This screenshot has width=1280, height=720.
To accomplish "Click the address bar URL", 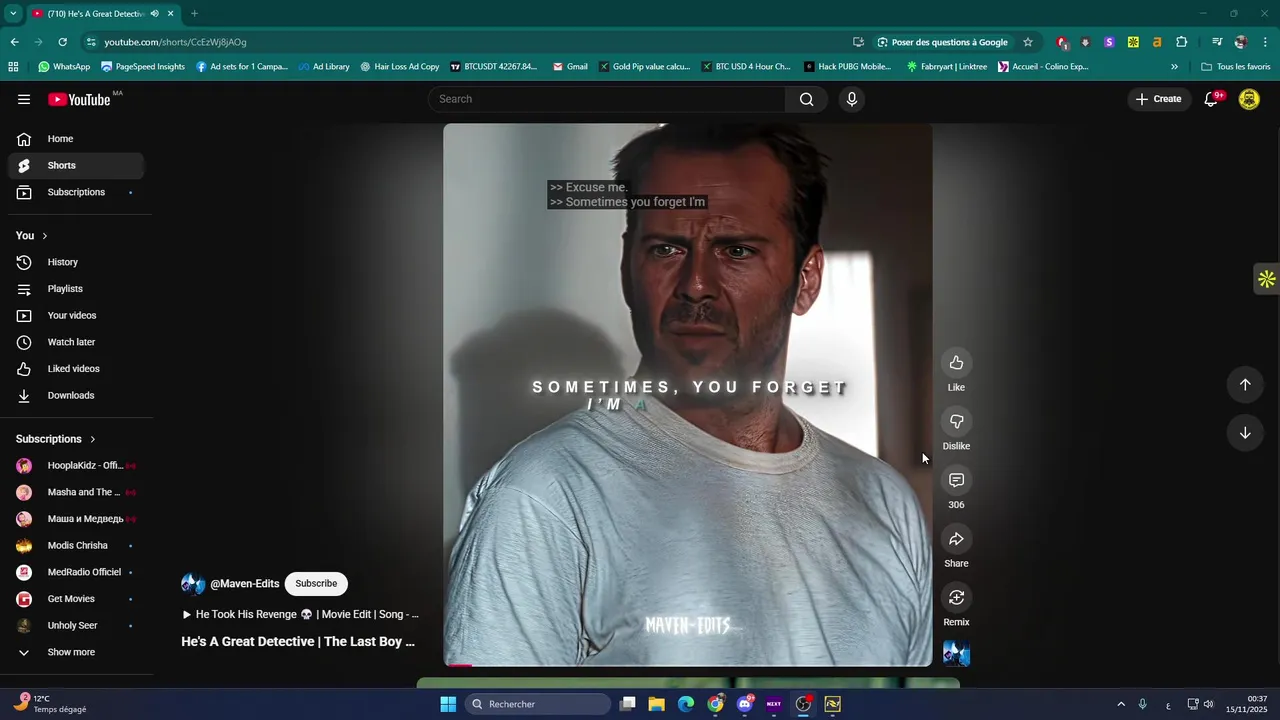I will (x=175, y=42).
